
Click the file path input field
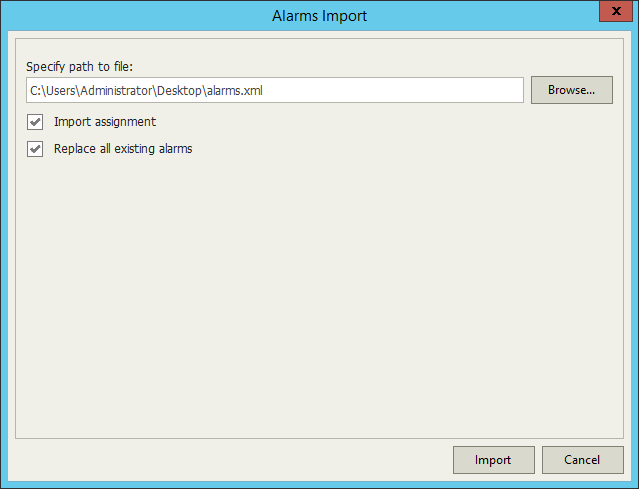pyautogui.click(x=275, y=90)
